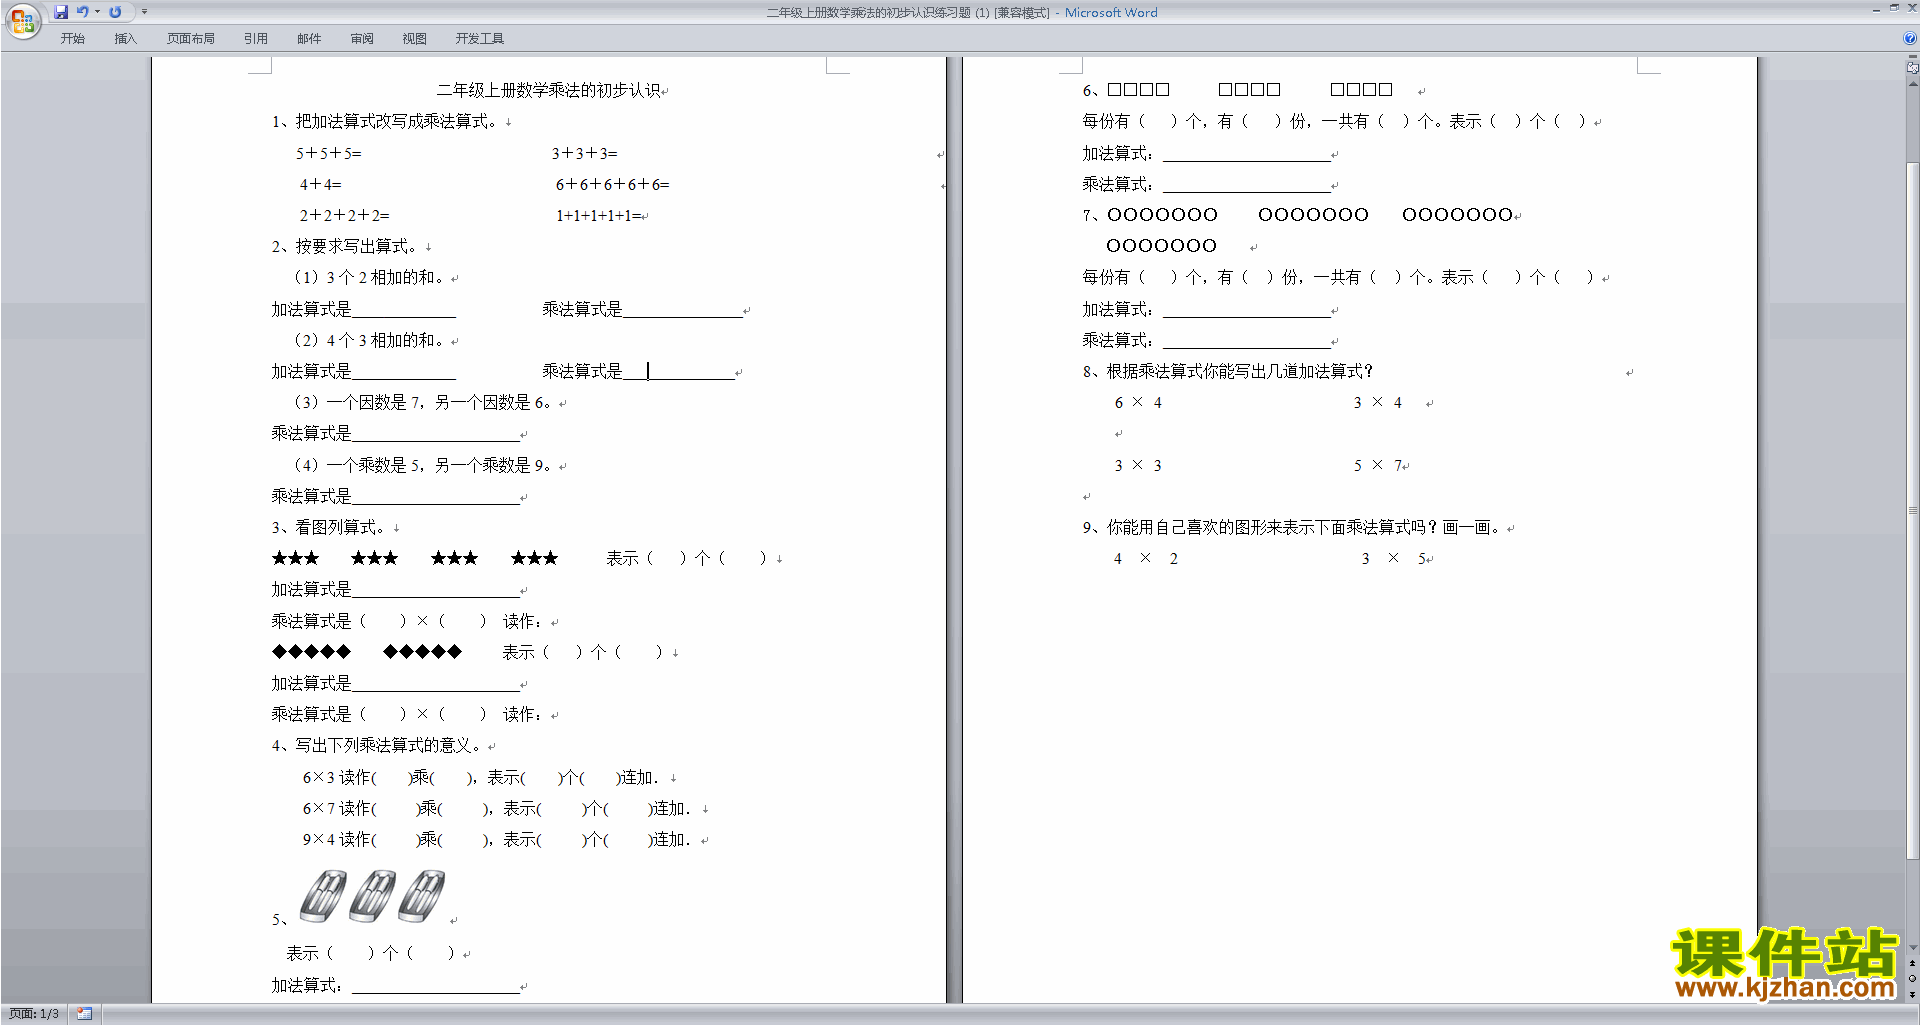1920x1025 pixels.
Task: Click the line 9×4读作
Action: pos(496,839)
